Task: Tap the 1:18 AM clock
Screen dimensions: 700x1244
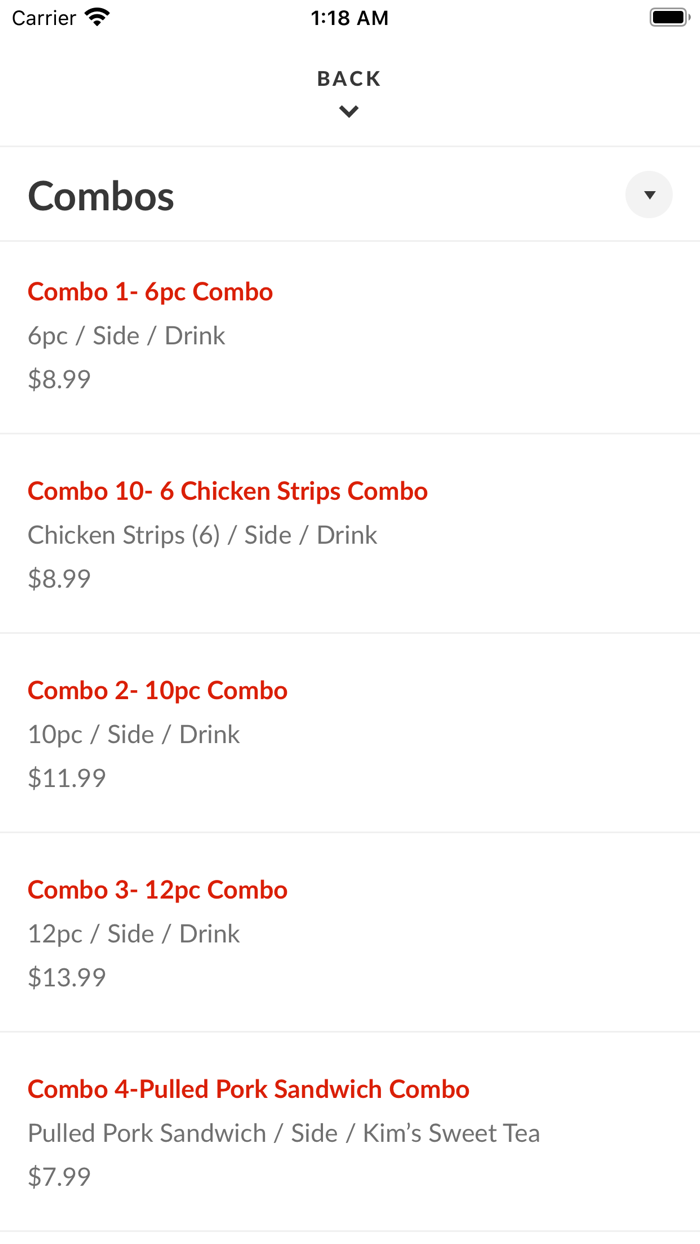Action: pyautogui.click(x=349, y=18)
